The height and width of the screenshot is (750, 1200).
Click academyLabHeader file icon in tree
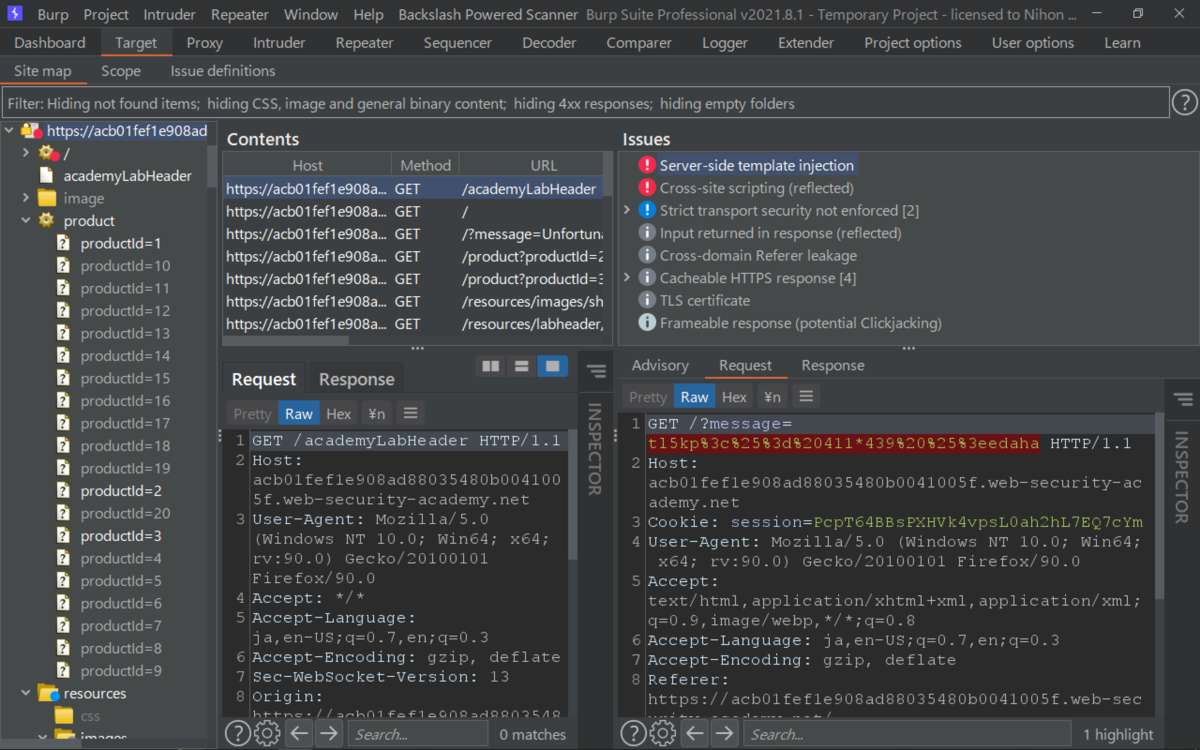coord(46,175)
